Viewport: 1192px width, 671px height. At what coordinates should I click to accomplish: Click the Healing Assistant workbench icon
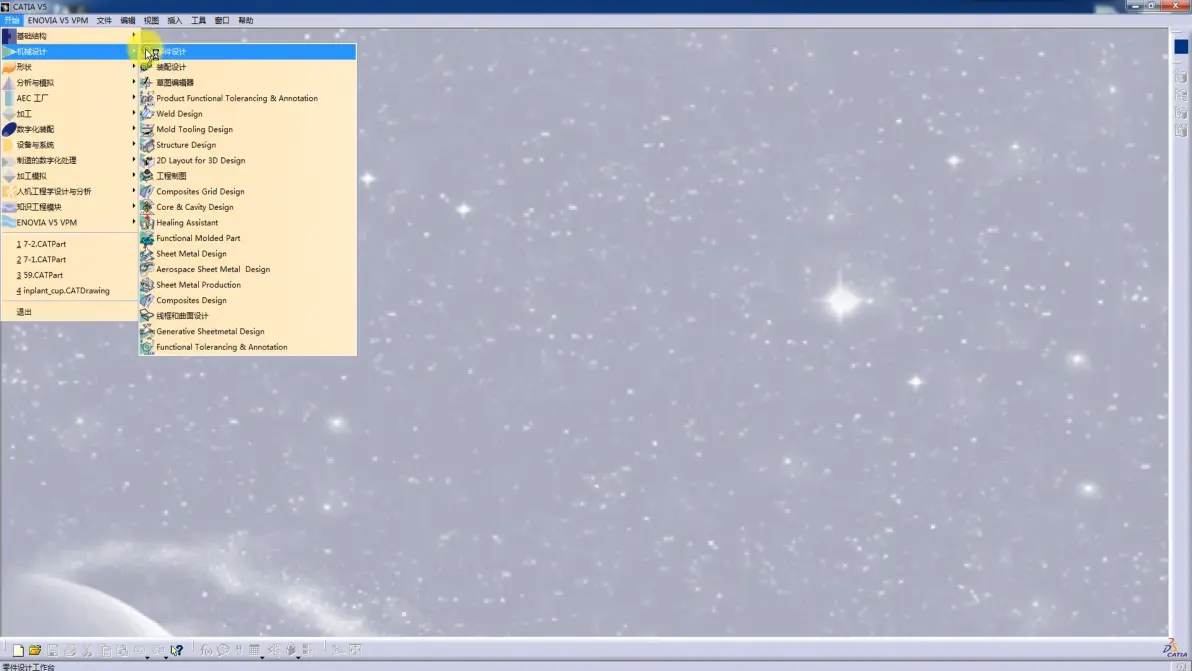coord(147,223)
